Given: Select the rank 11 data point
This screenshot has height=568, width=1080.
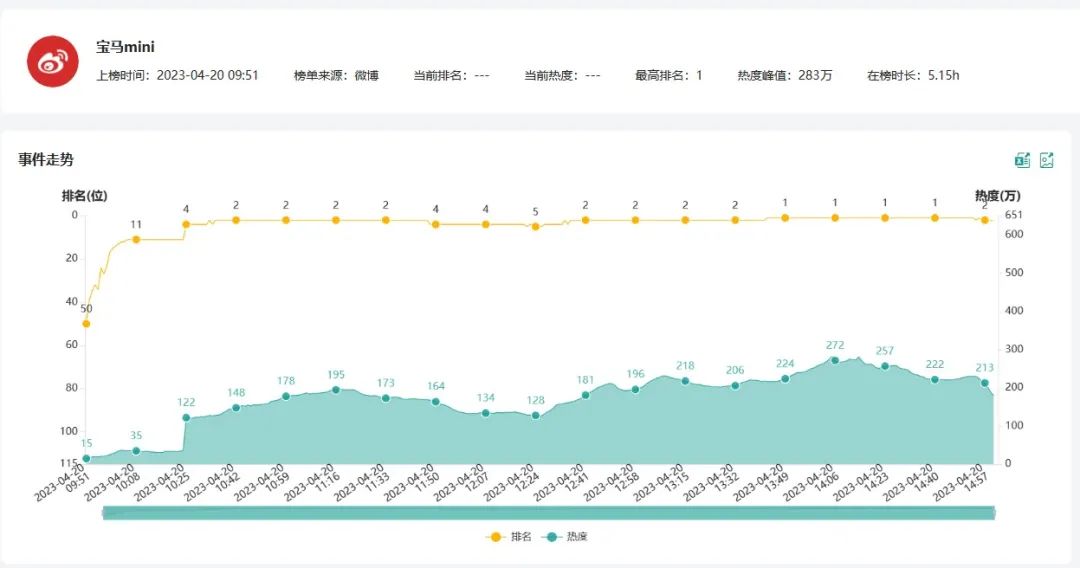Looking at the screenshot, I should (136, 240).
